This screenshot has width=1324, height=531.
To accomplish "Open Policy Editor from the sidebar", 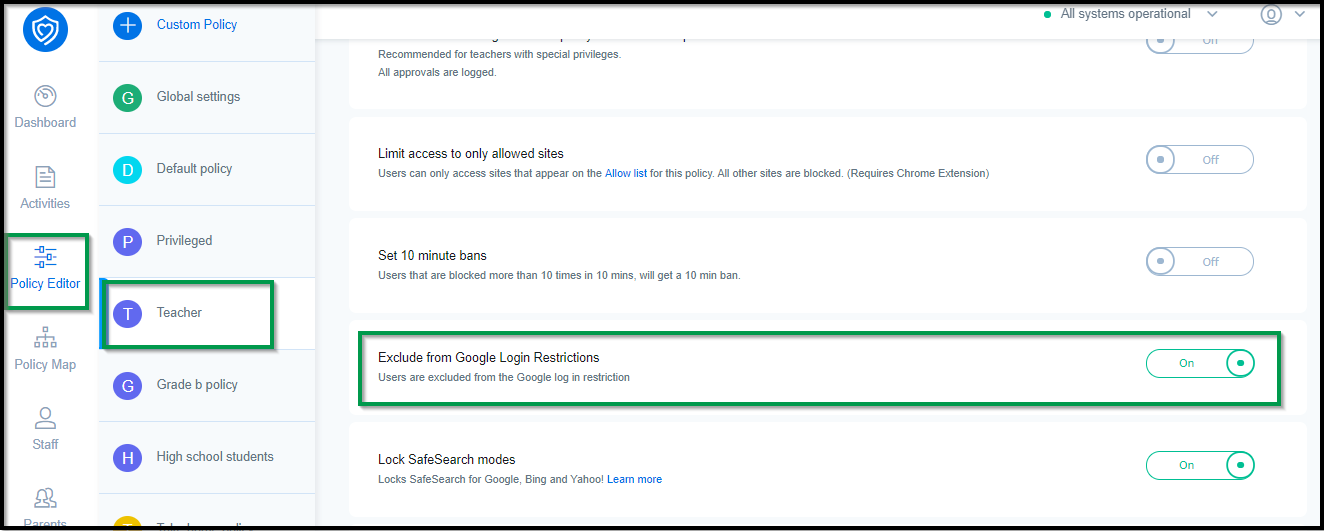I will pyautogui.click(x=45, y=269).
